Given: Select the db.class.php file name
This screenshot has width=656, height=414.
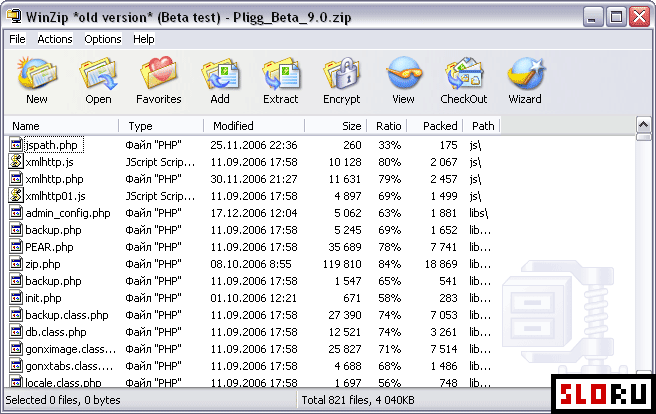Looking at the screenshot, I should click(56, 332).
